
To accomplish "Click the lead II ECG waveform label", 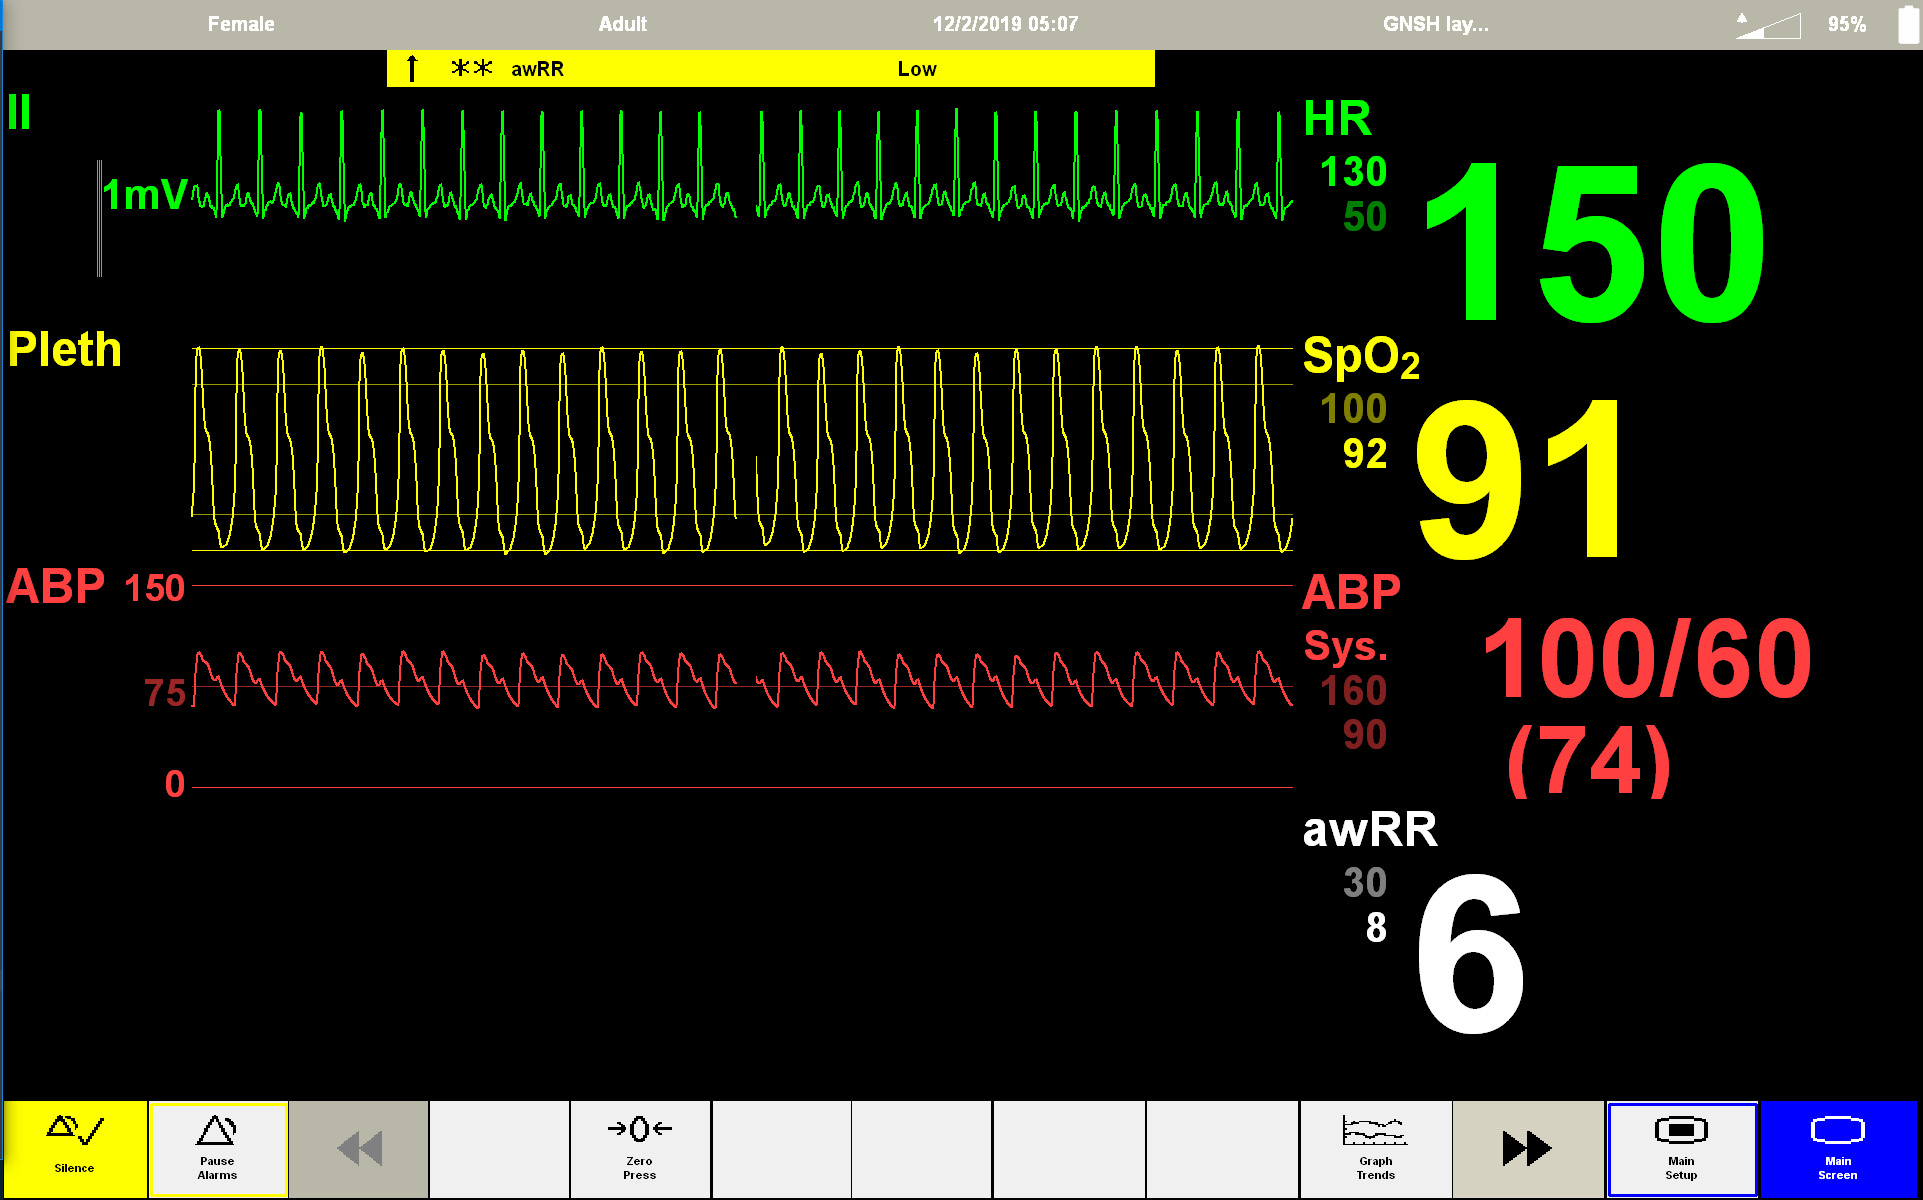I will click(x=20, y=112).
